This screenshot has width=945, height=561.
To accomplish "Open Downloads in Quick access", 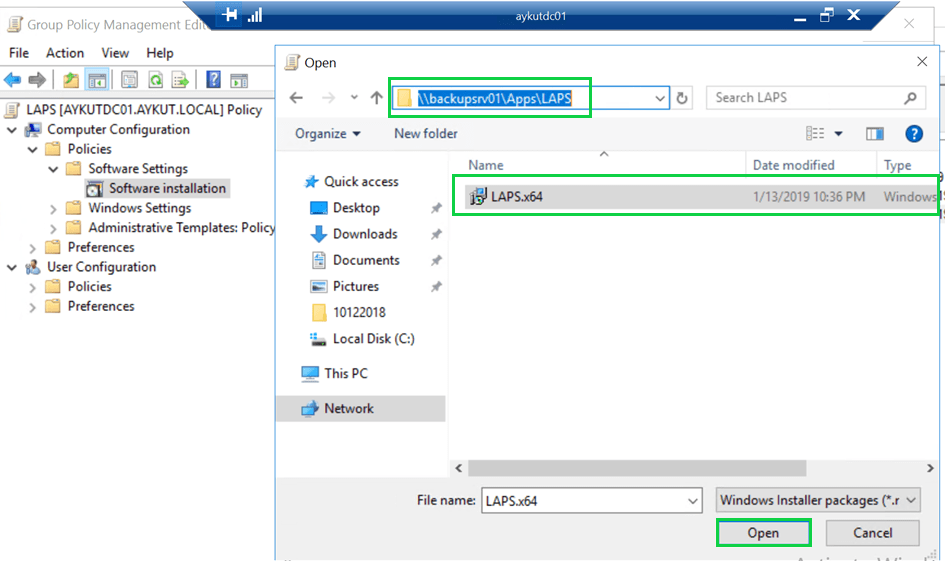I will tap(364, 234).
